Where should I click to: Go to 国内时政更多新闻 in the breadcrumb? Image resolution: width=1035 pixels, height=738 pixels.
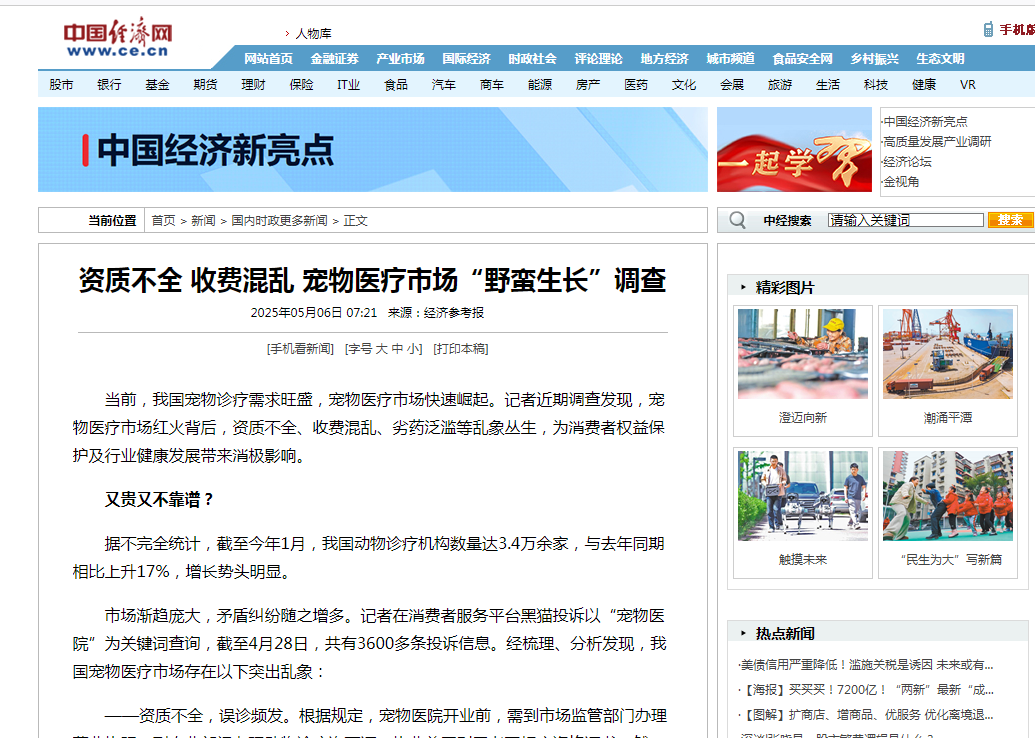tap(279, 220)
